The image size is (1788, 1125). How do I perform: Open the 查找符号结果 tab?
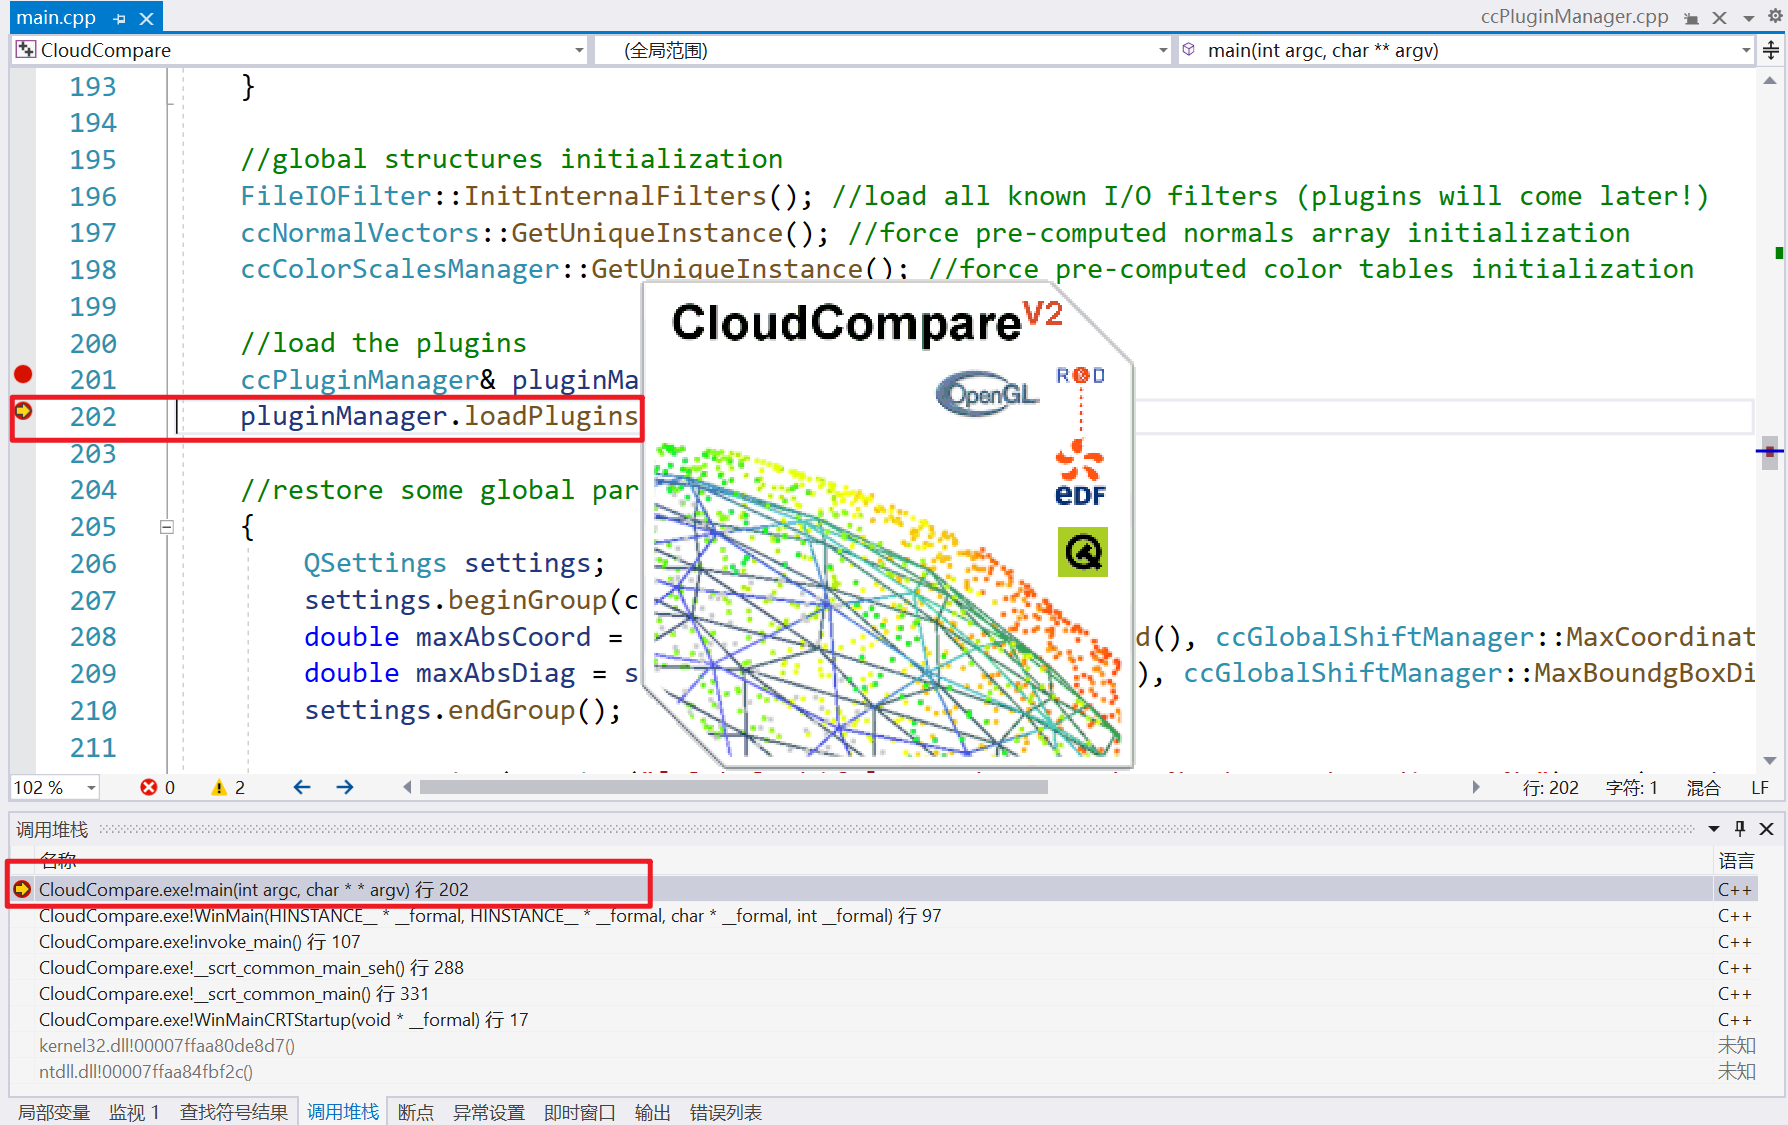[x=234, y=1112]
